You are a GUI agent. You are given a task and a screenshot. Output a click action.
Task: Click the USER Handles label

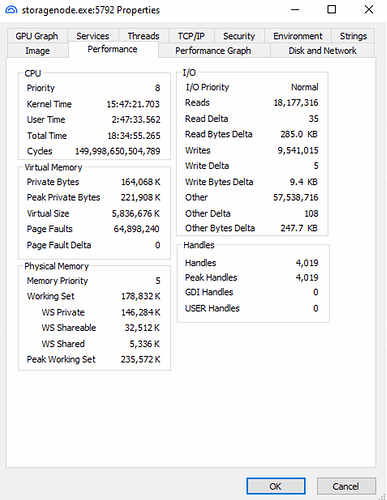coord(212,308)
